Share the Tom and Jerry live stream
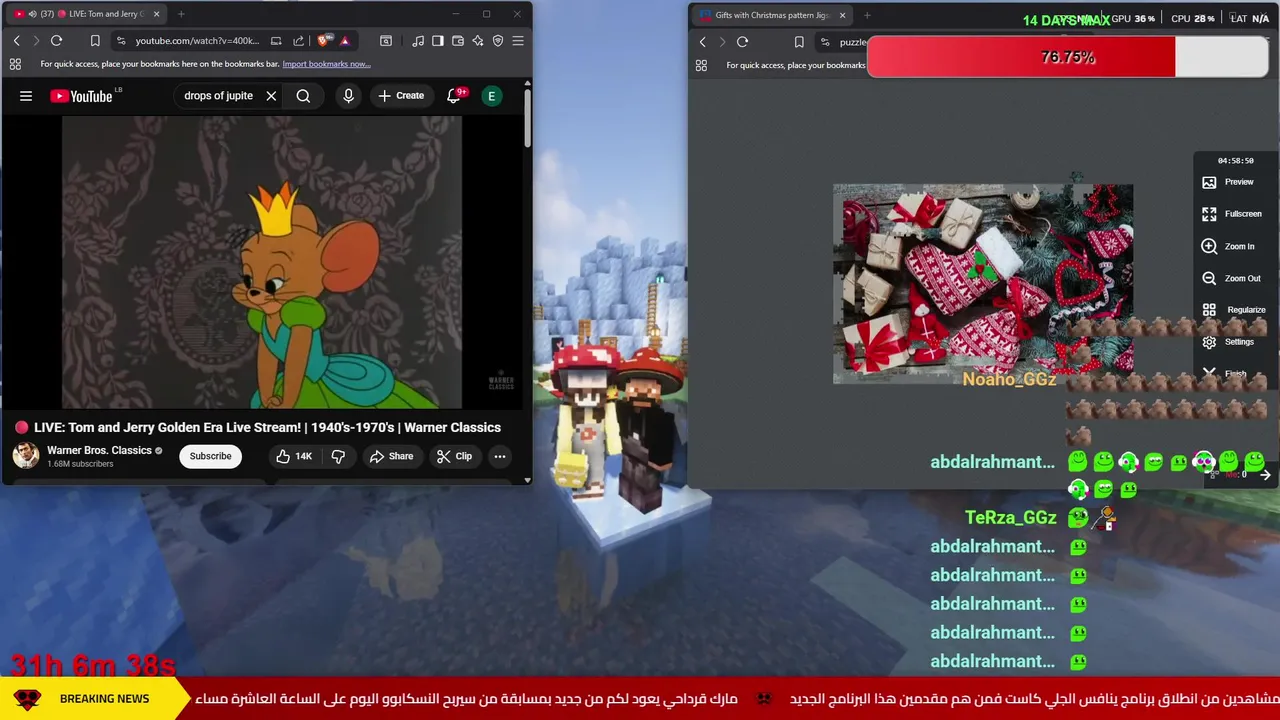 (391, 456)
